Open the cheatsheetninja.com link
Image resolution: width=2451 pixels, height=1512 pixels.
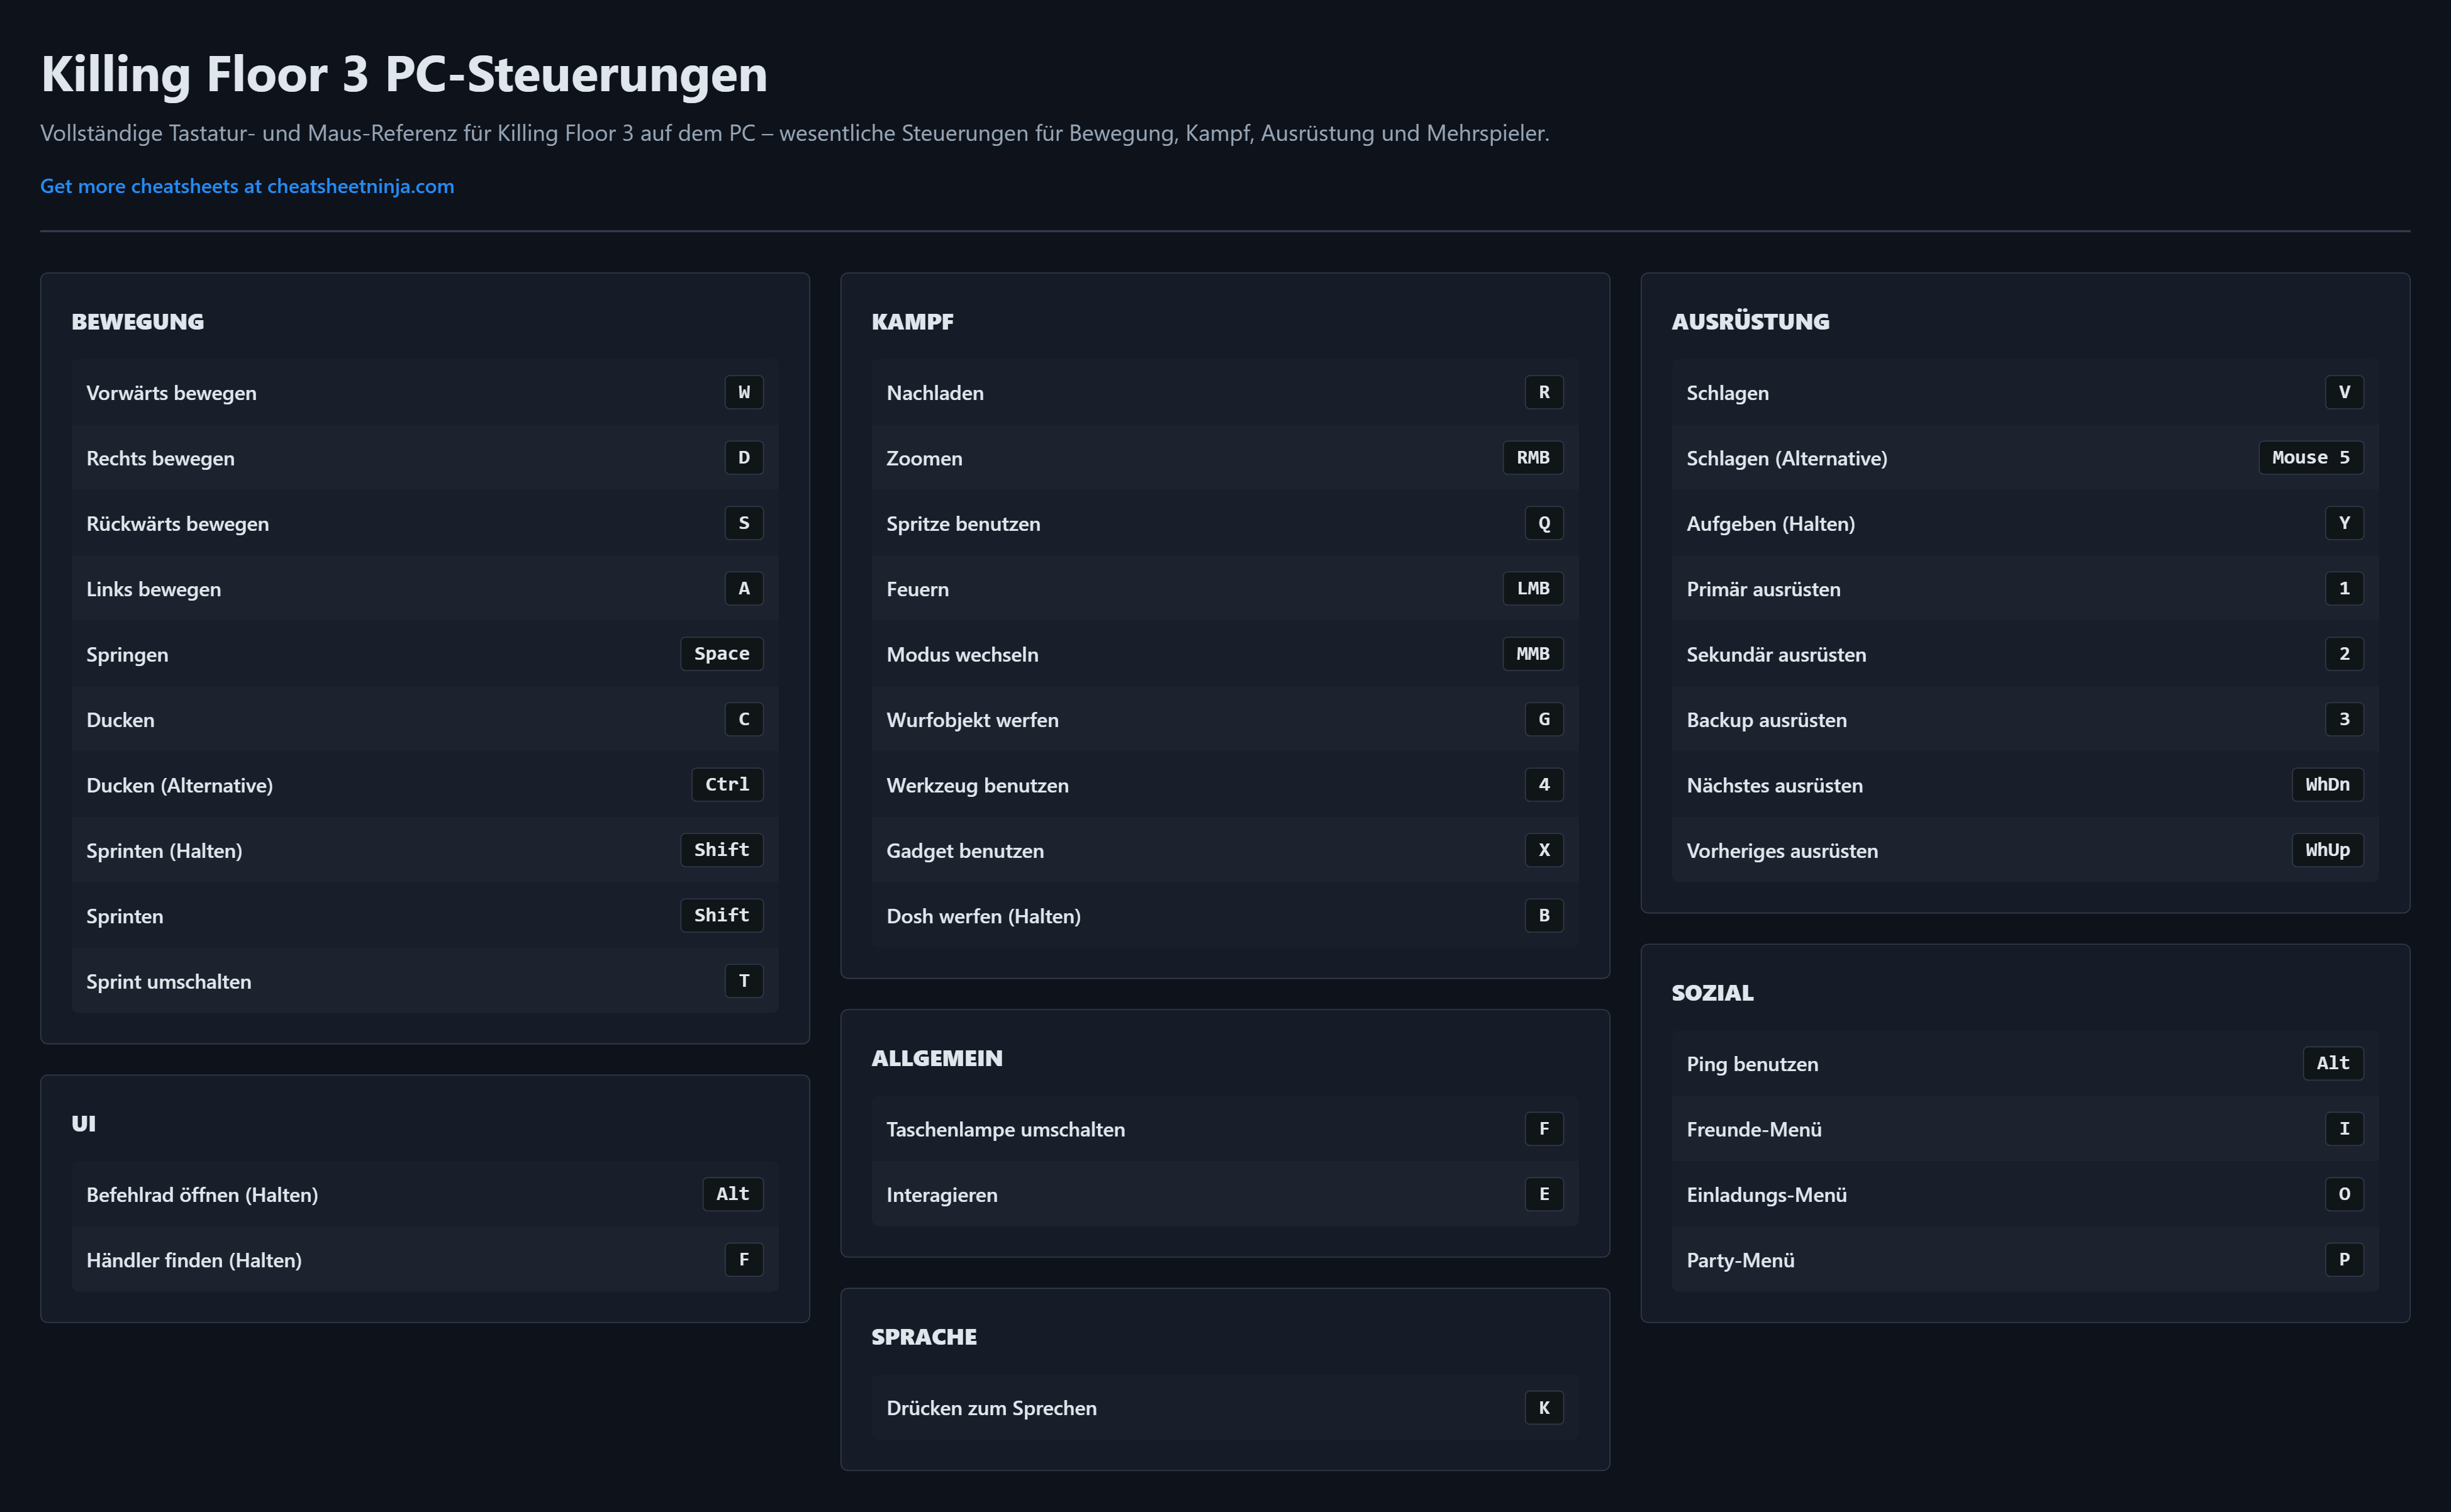pos(247,186)
